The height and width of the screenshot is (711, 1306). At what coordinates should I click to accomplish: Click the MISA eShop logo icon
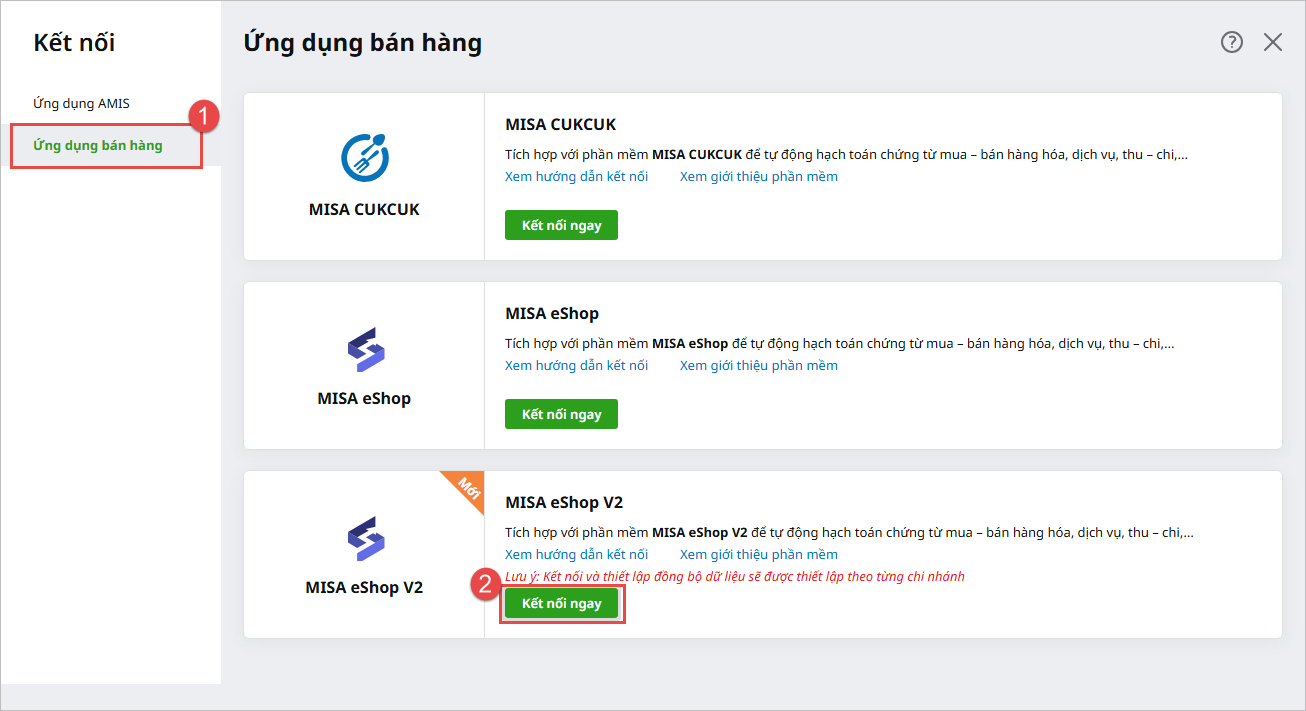pos(364,350)
